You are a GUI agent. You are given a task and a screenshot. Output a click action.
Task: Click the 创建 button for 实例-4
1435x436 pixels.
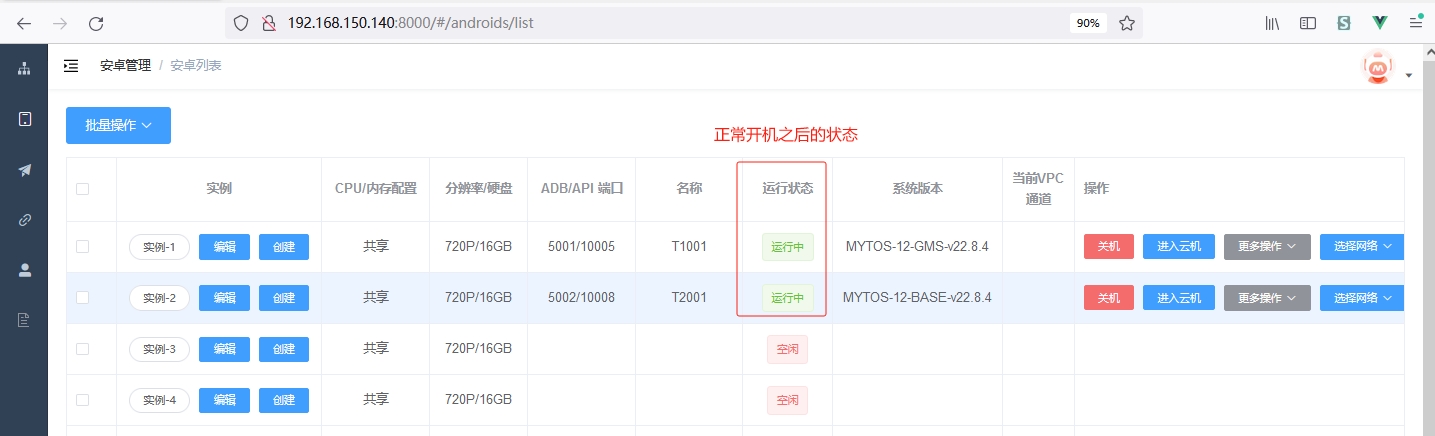tap(283, 400)
